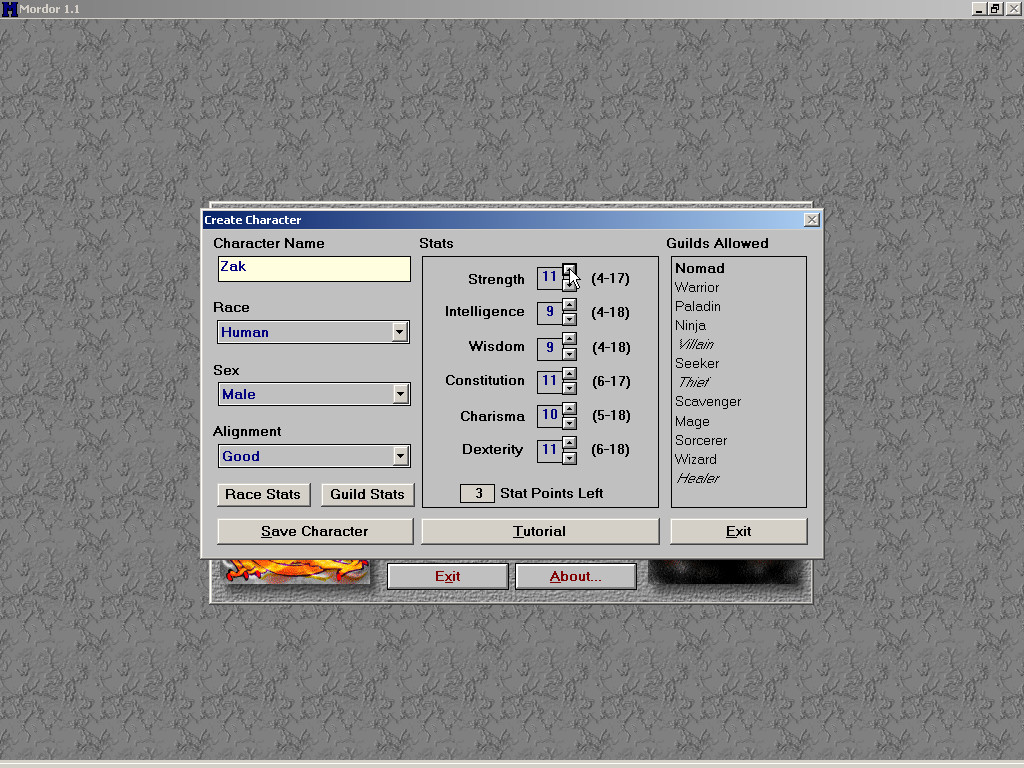1024x768 pixels.
Task: Click the Strength value box showing 11
Action: click(549, 278)
